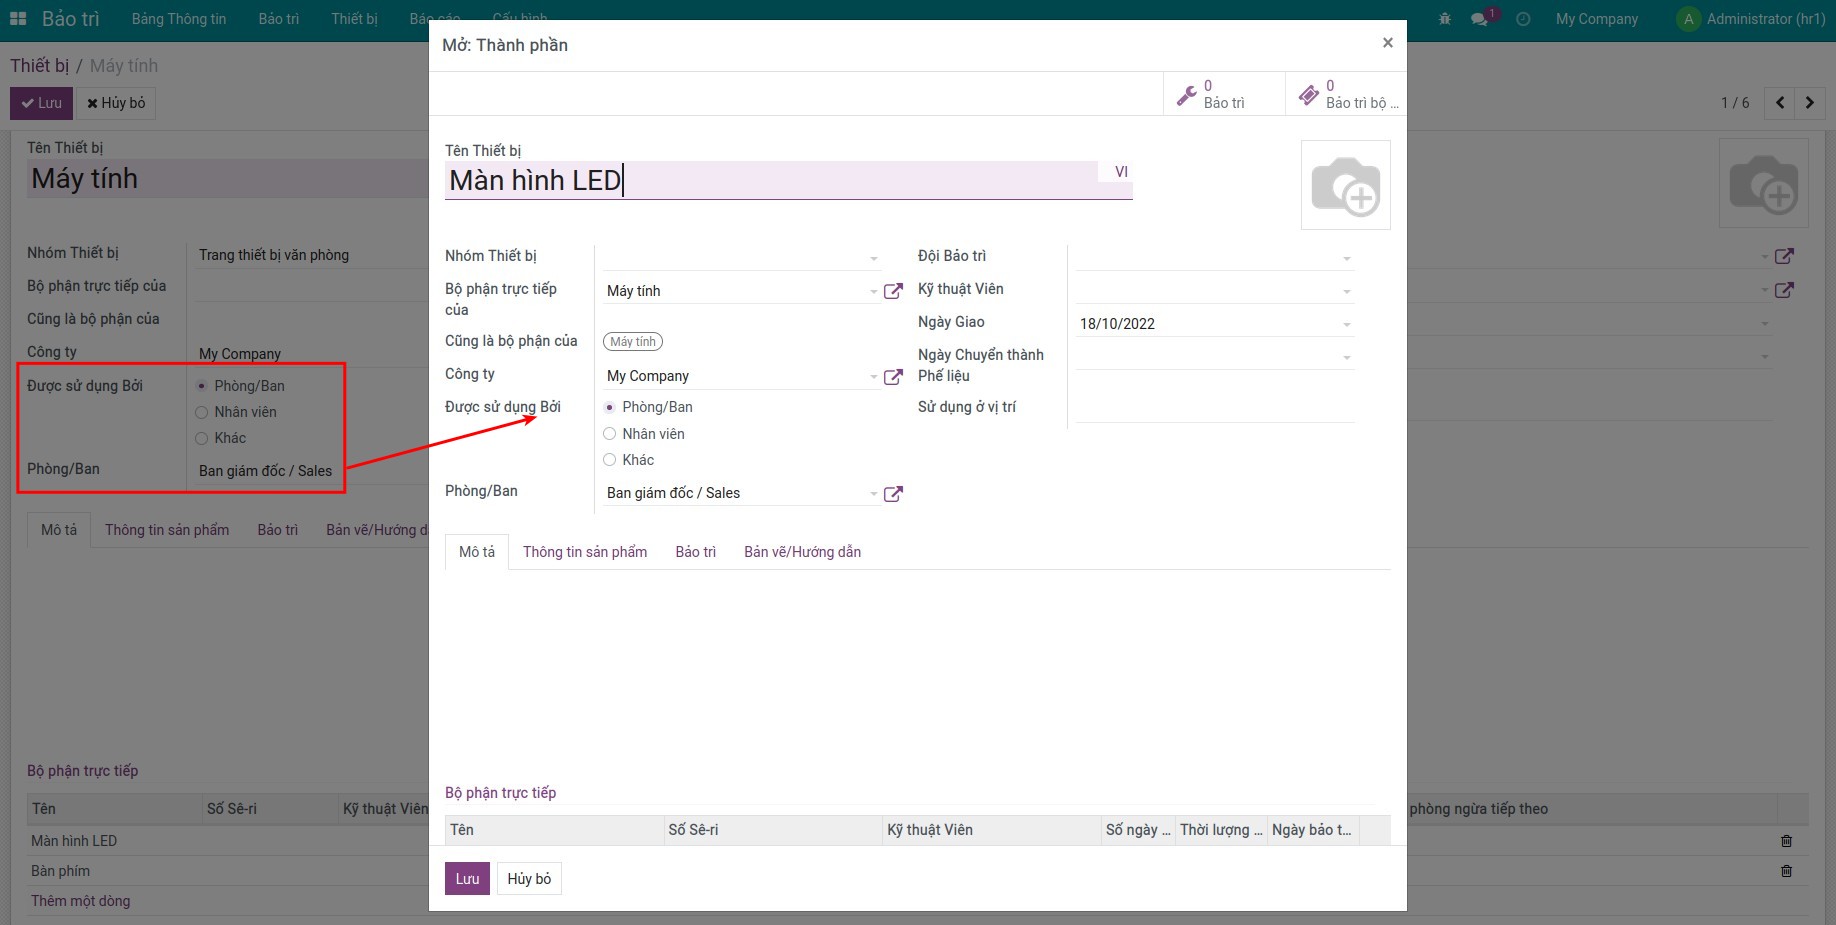This screenshot has width=1836, height=925.
Task: Select the Khác radio option in dialog
Action: click(610, 460)
